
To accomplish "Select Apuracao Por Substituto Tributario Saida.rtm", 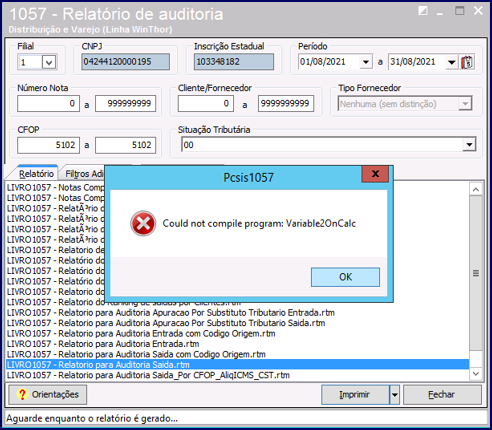I will coord(237,323).
